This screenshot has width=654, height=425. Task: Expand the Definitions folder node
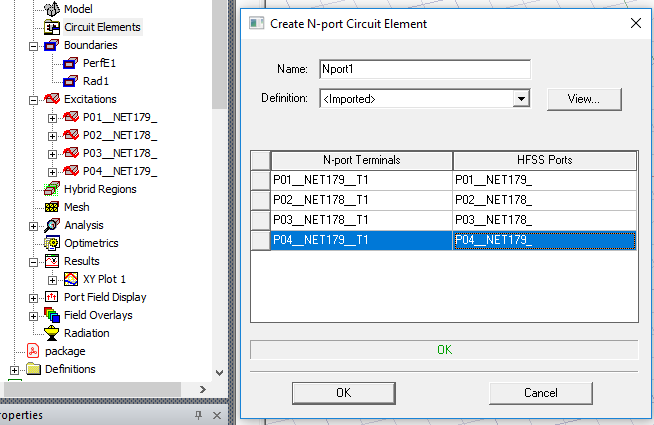click(15, 369)
